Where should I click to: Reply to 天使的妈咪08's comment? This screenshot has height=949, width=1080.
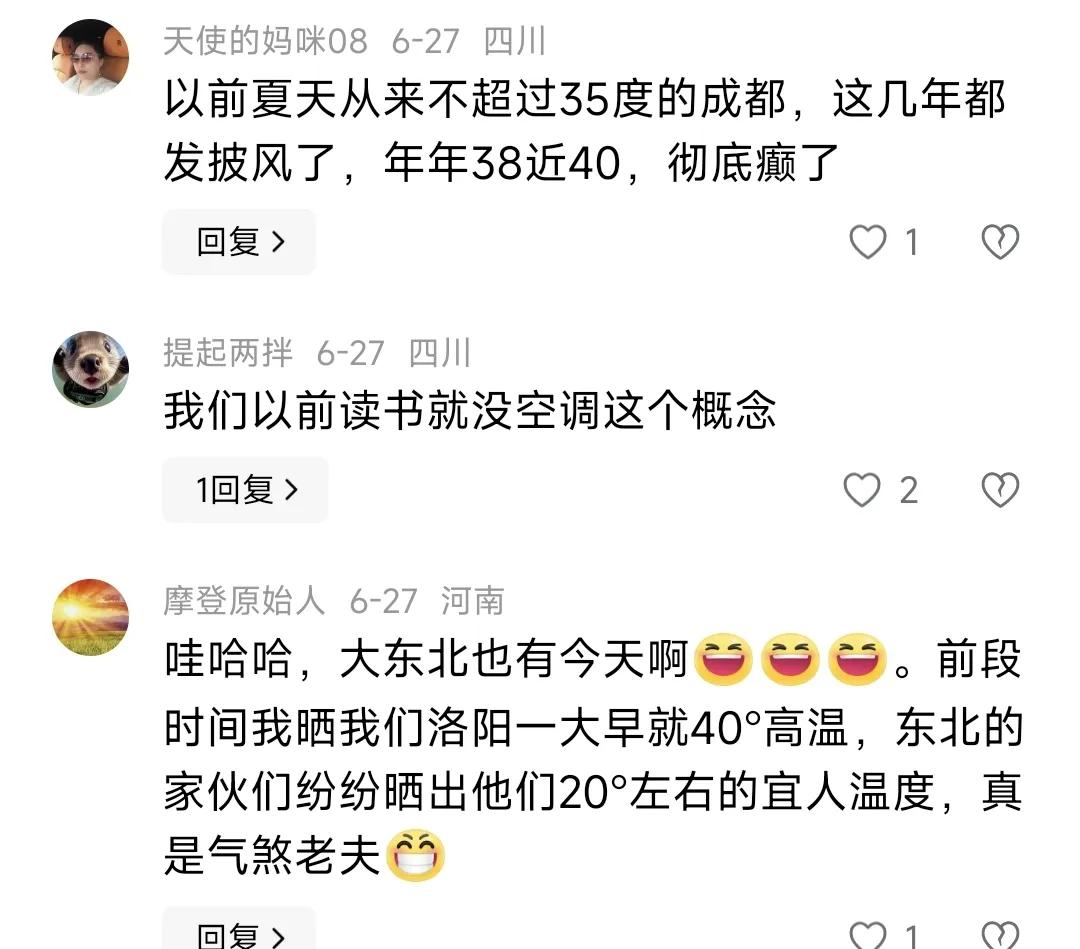pyautogui.click(x=239, y=242)
